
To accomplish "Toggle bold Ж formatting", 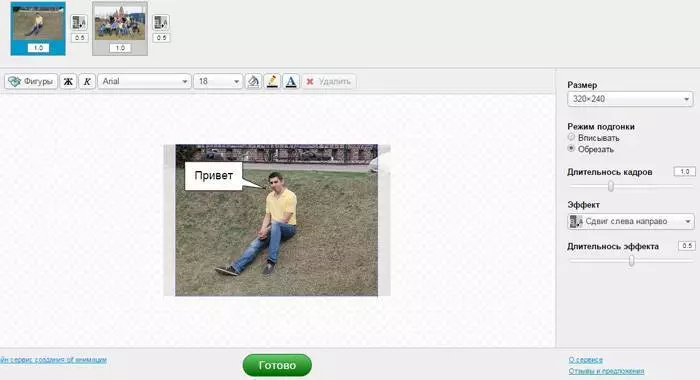I will click(x=68, y=81).
